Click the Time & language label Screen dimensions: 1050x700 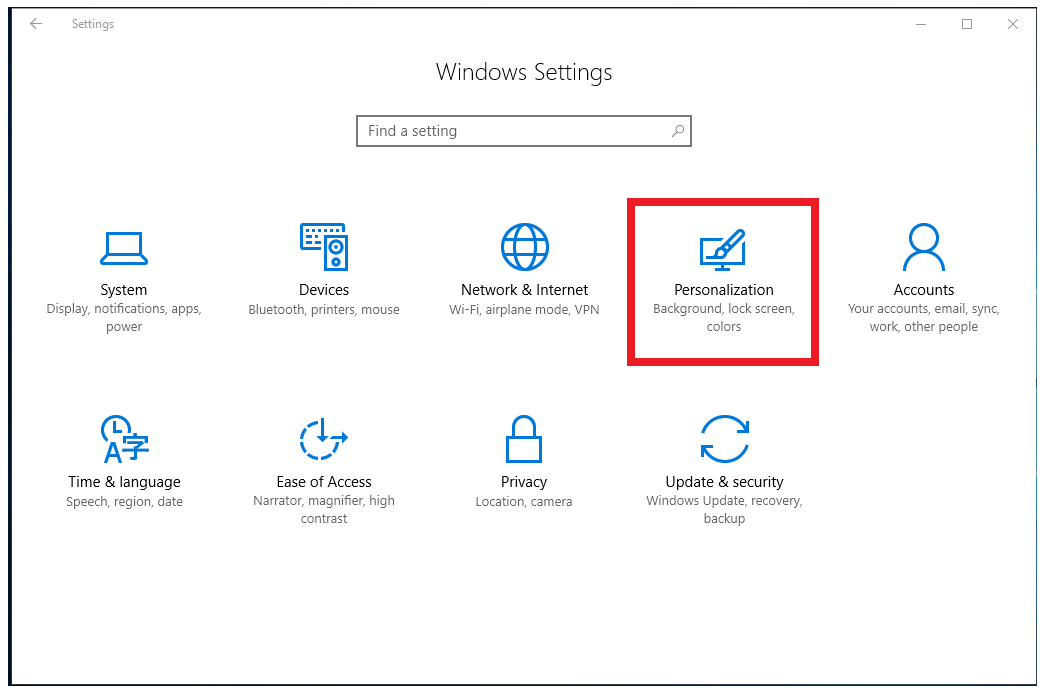(x=125, y=482)
